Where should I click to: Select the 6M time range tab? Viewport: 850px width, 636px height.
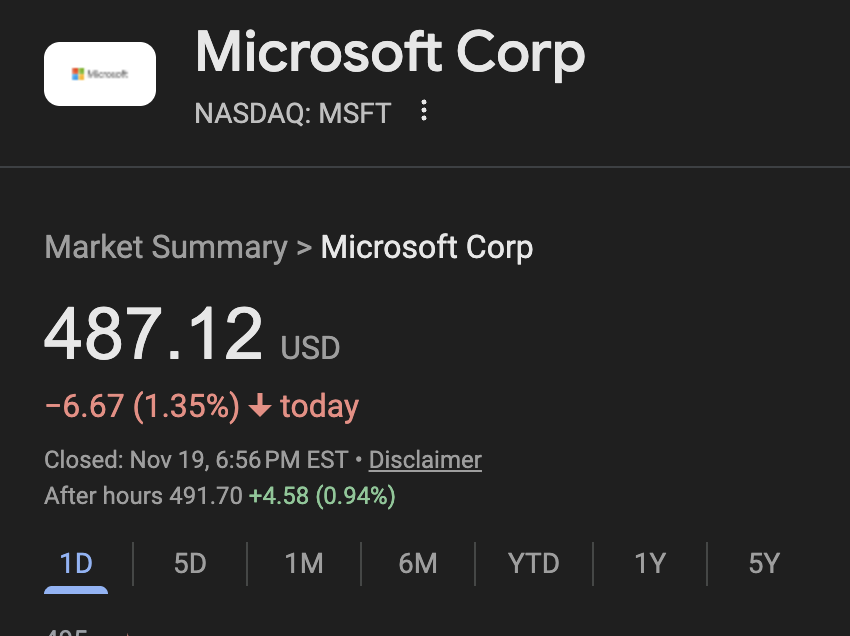[418, 564]
